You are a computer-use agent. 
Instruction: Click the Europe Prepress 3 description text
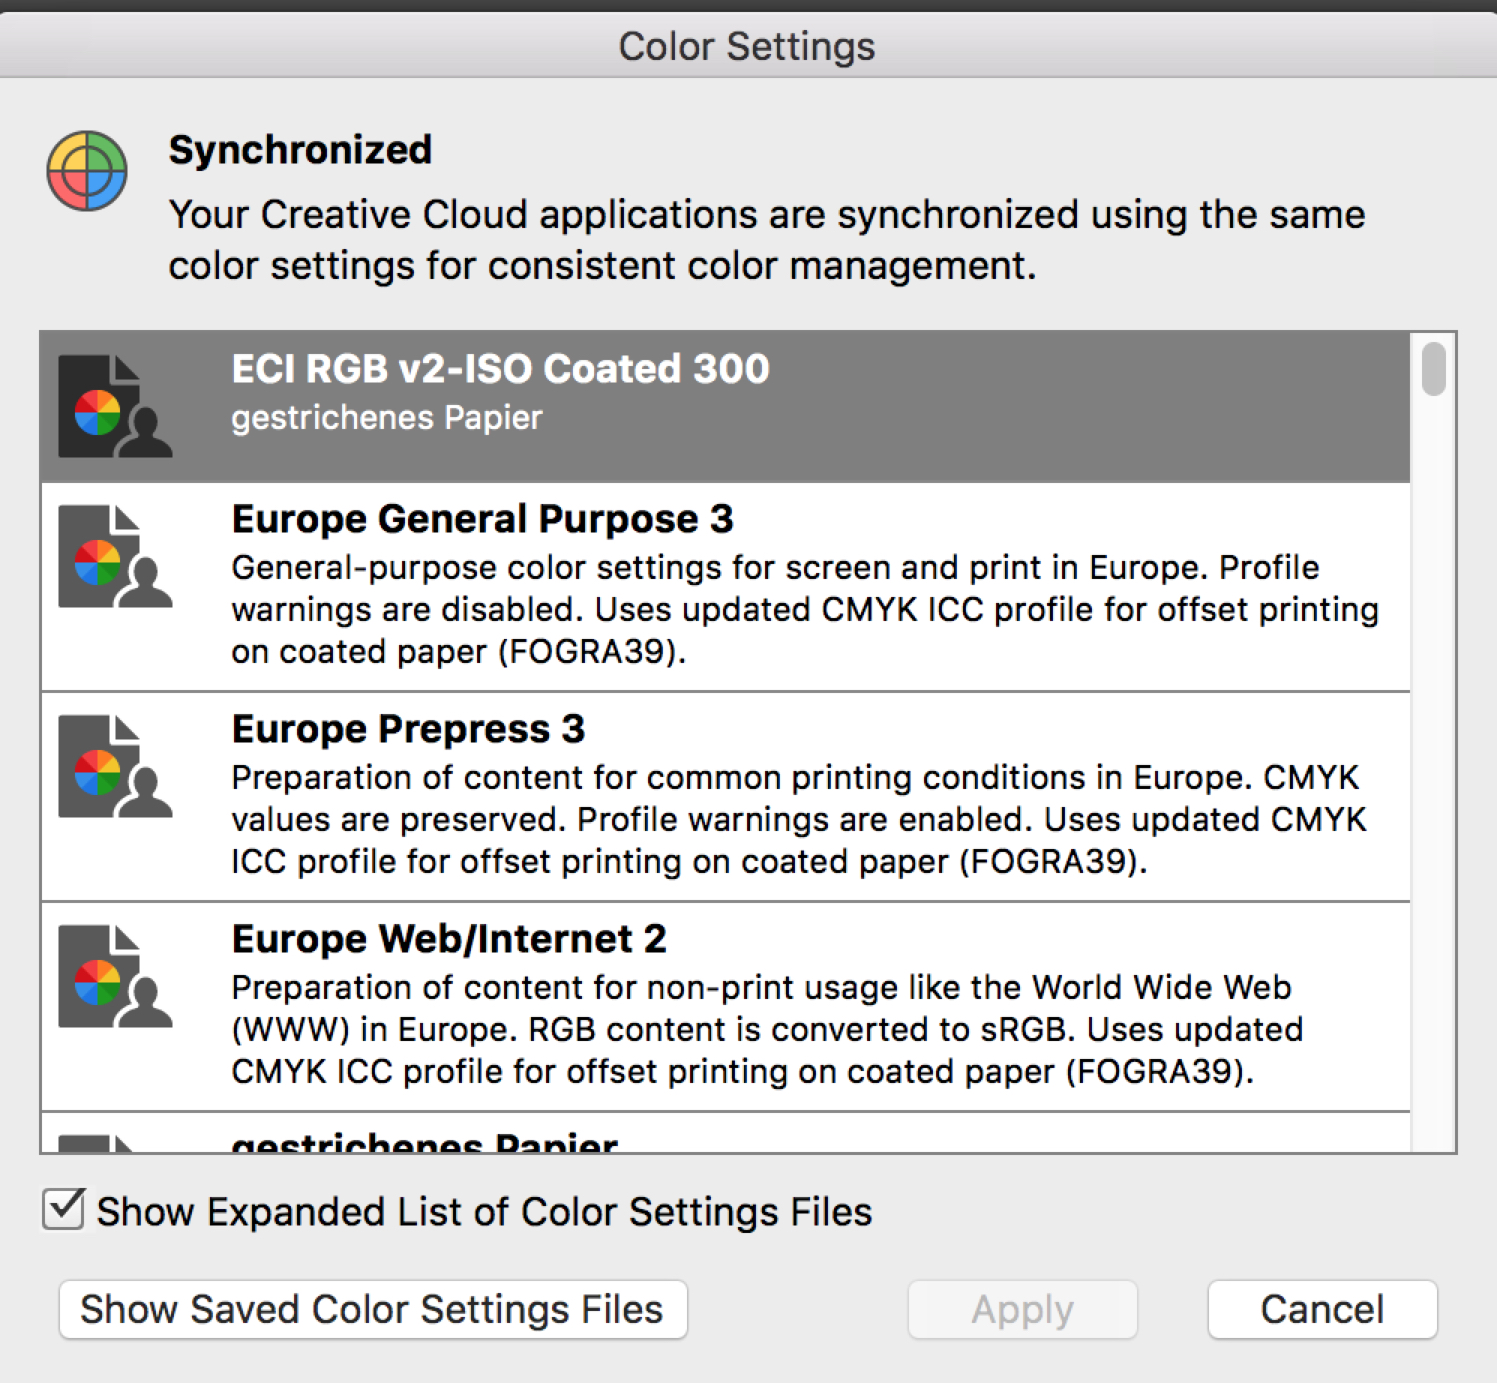point(798,819)
